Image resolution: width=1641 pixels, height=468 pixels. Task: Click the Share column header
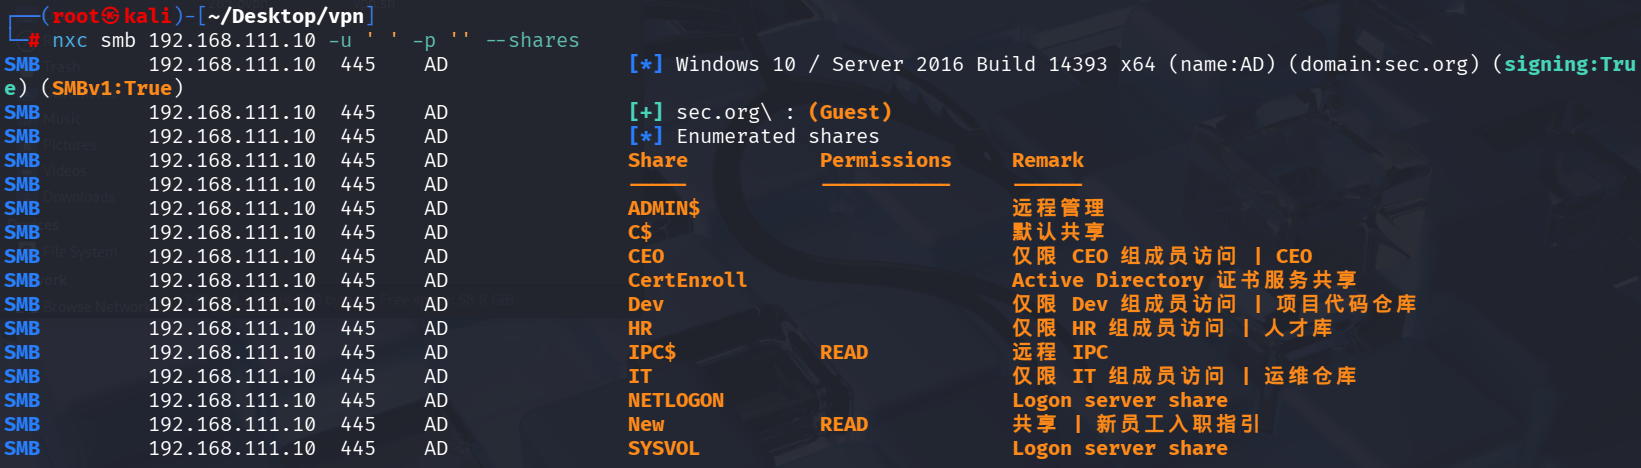click(657, 160)
